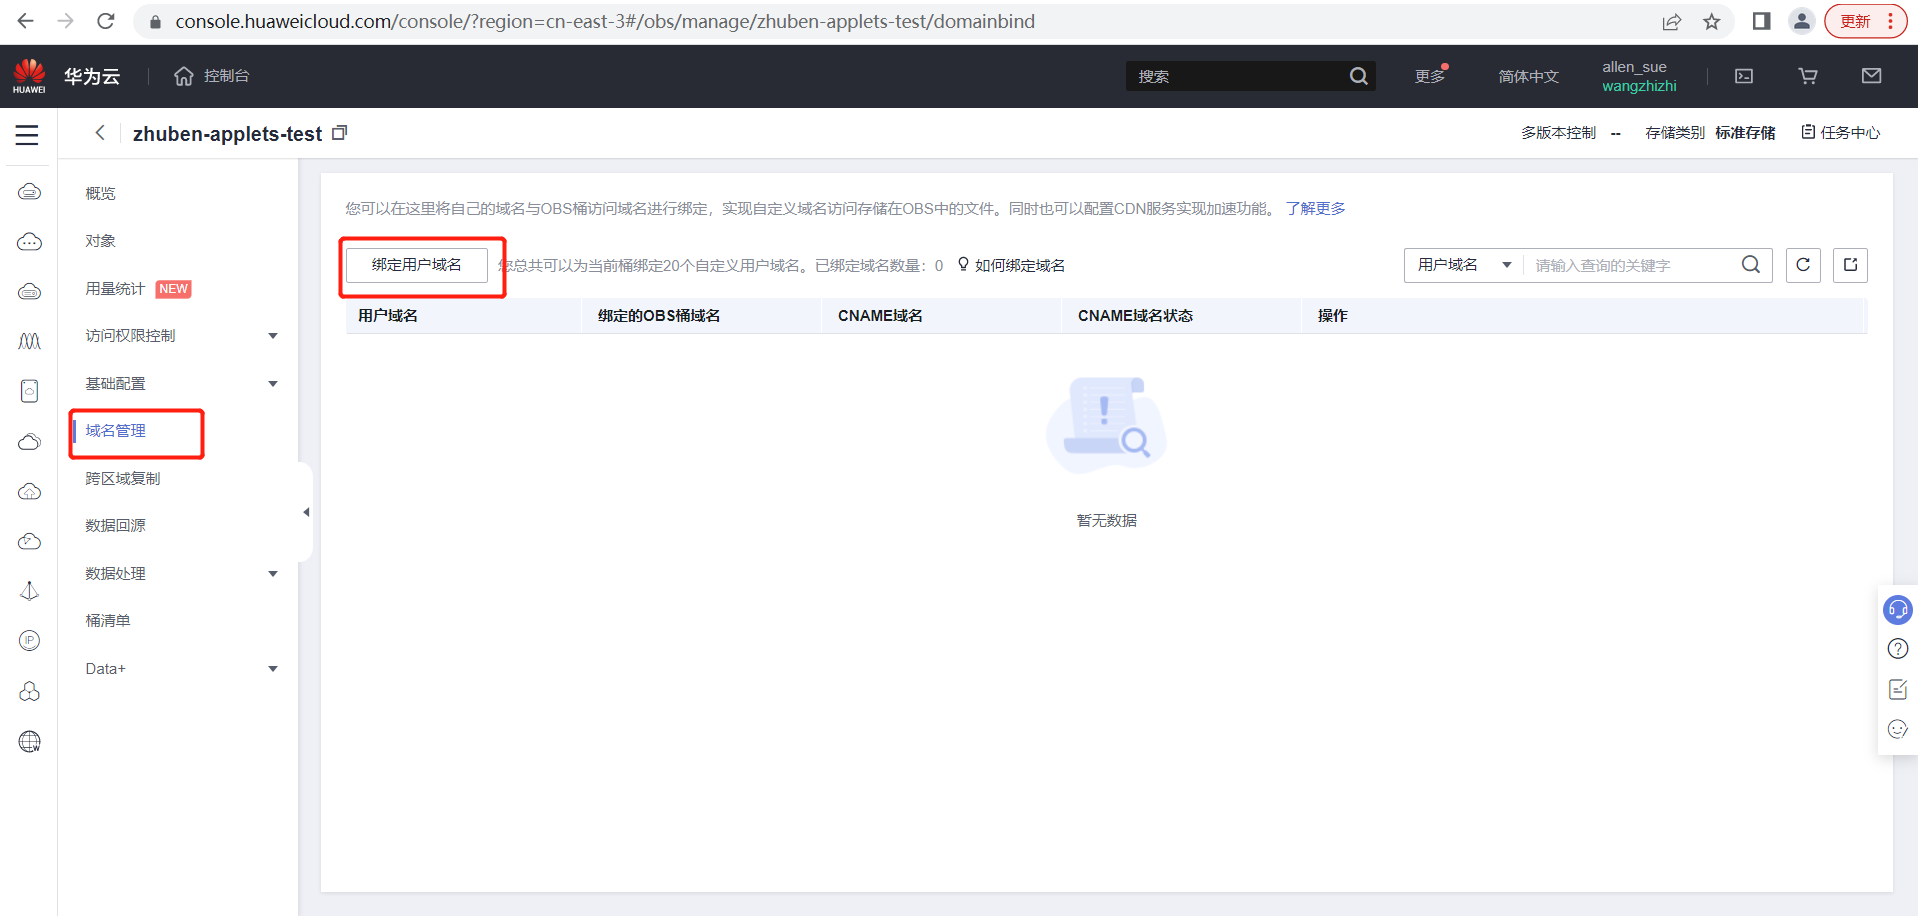This screenshot has height=916, width=1918.
Task: Open the 用户域名 filter dropdown
Action: (1463, 265)
